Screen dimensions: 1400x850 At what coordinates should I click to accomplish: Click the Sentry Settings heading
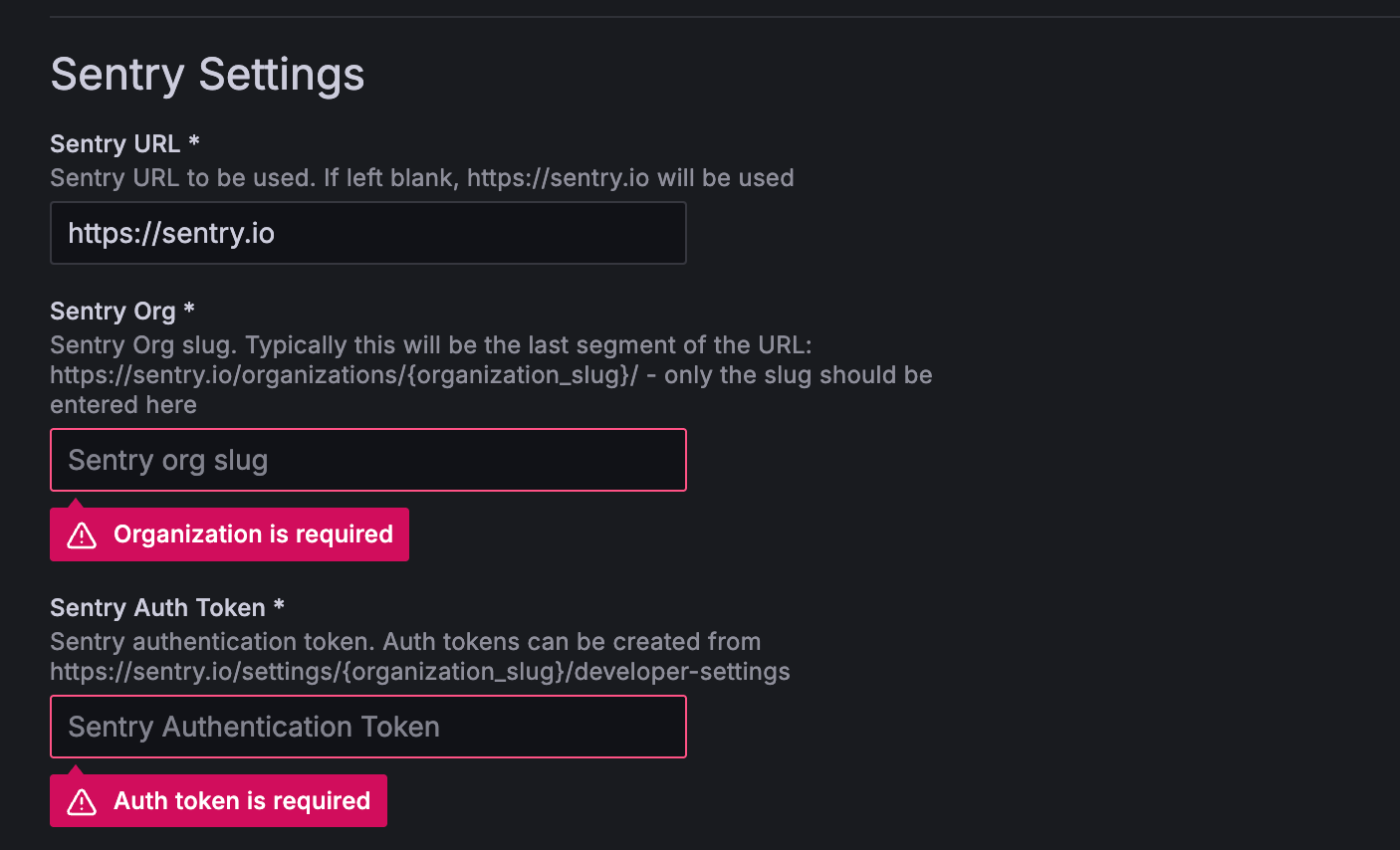207,75
